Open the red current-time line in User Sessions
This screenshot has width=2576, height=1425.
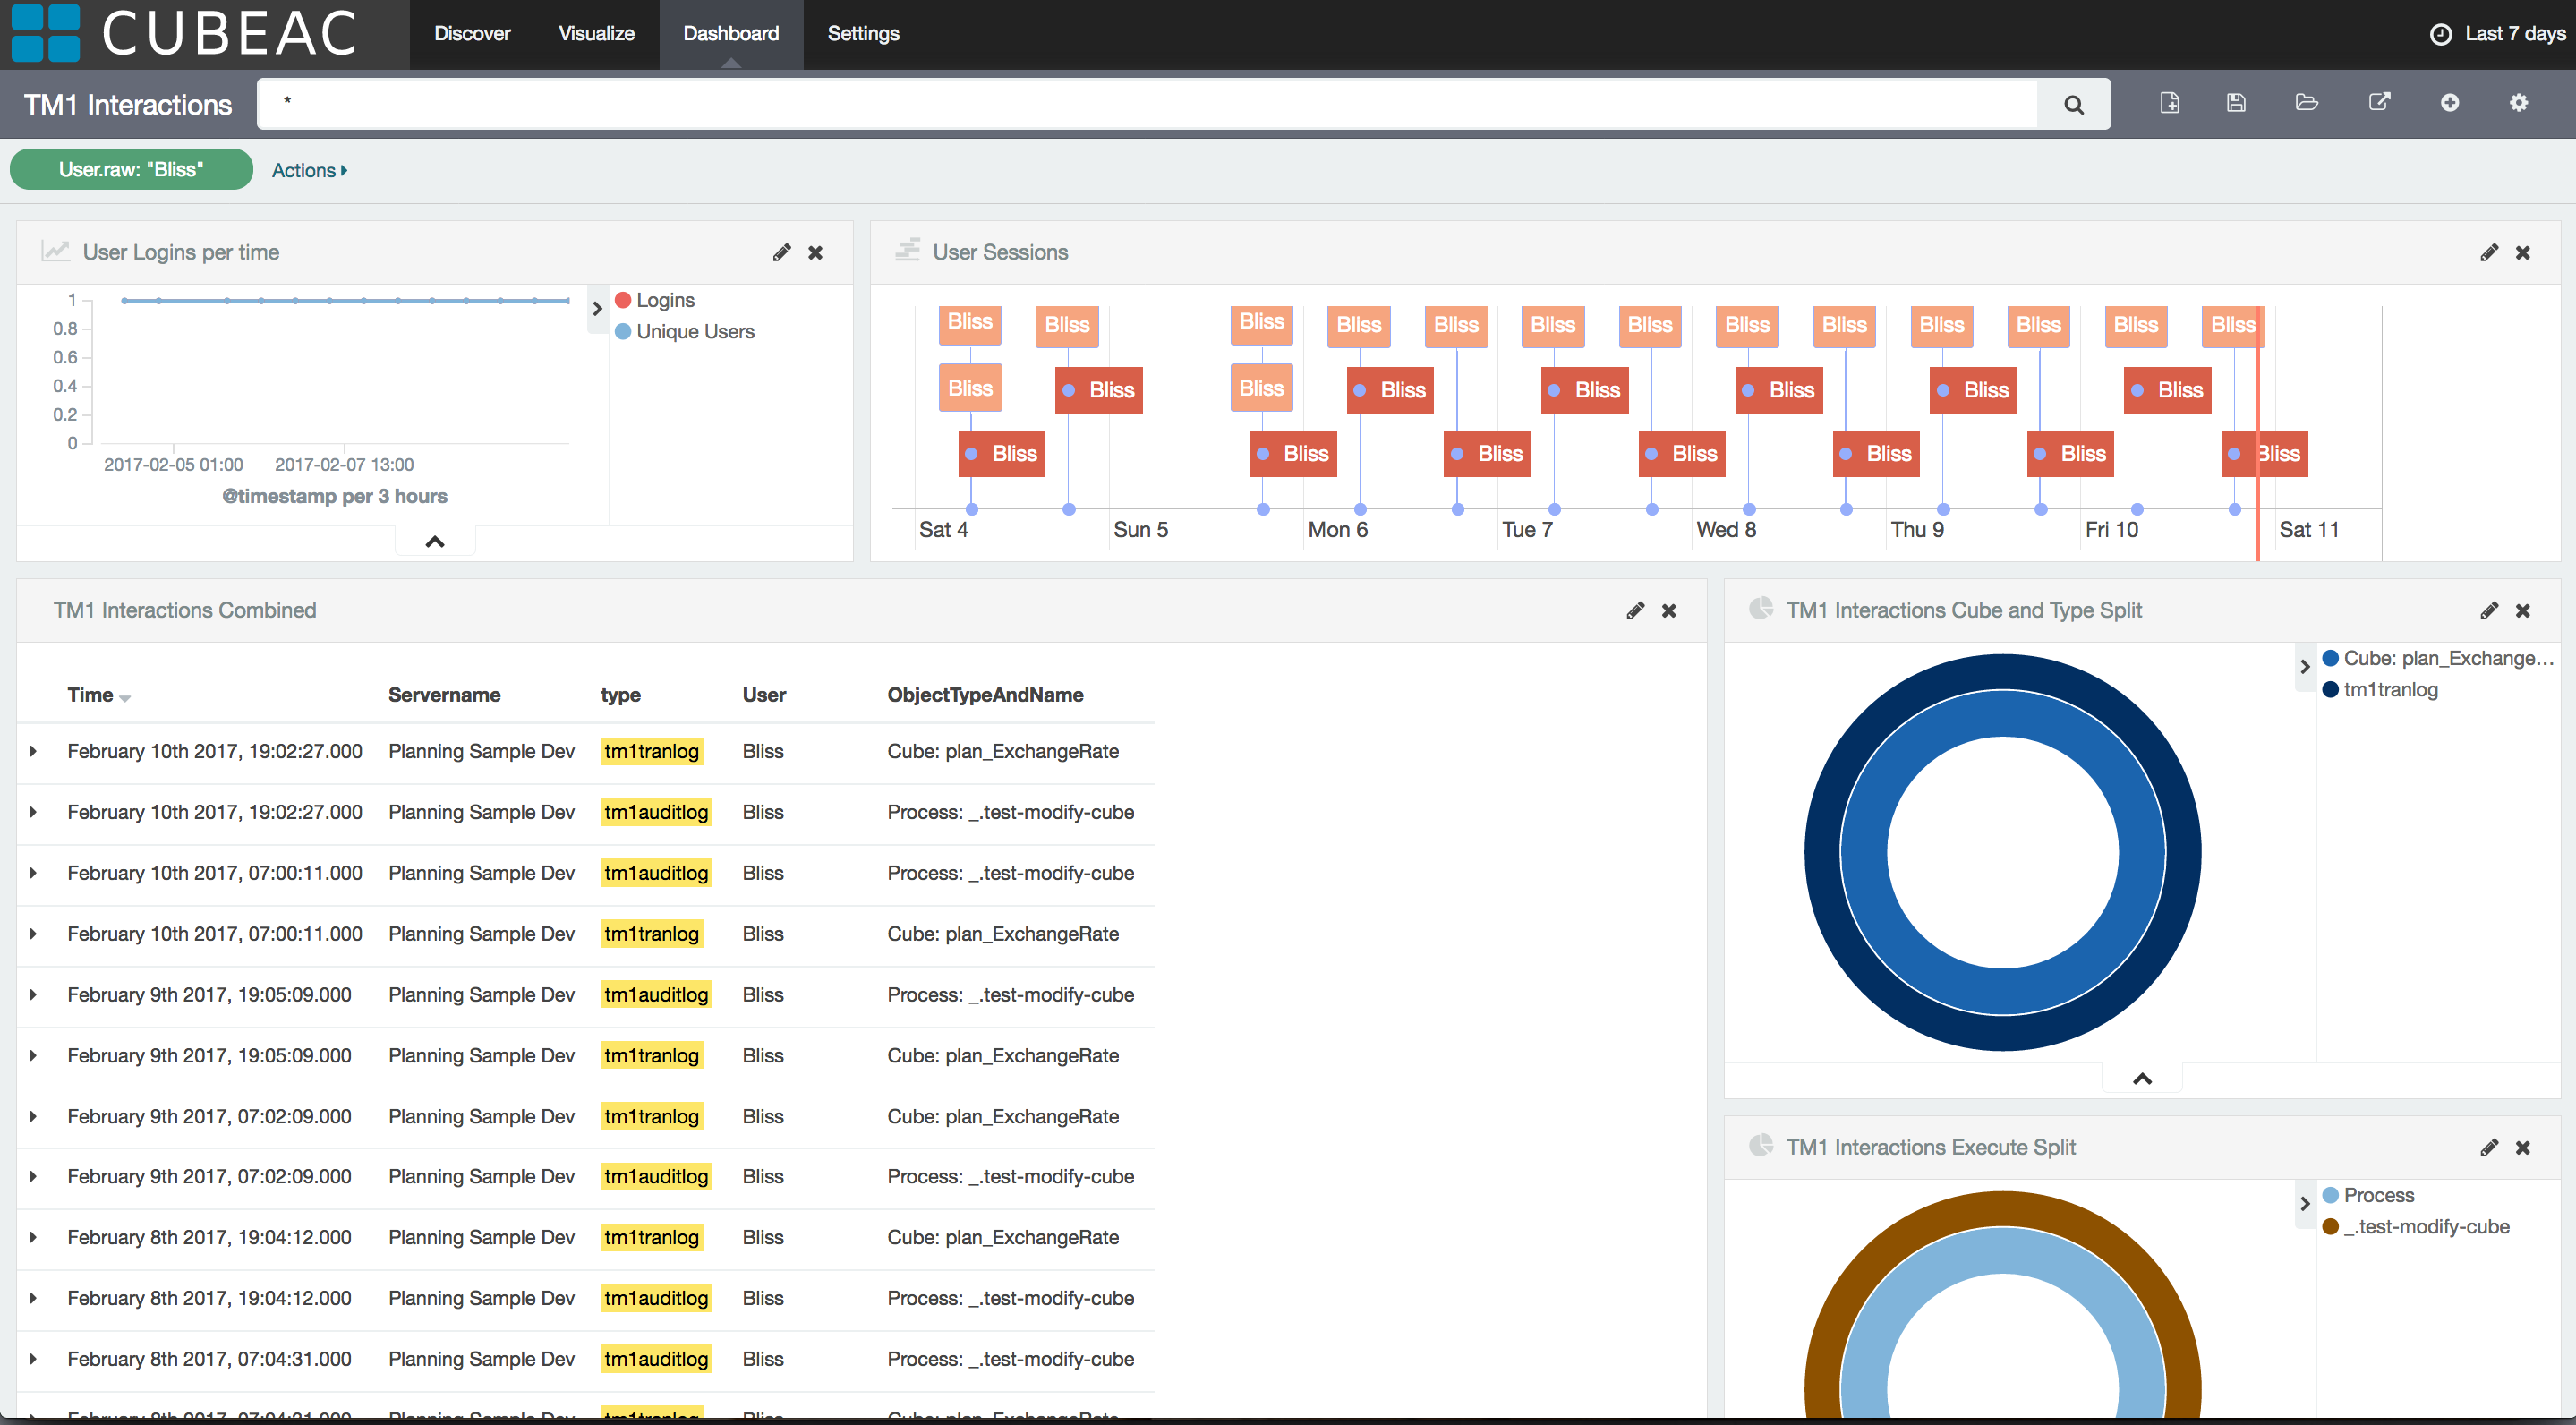point(2257,435)
